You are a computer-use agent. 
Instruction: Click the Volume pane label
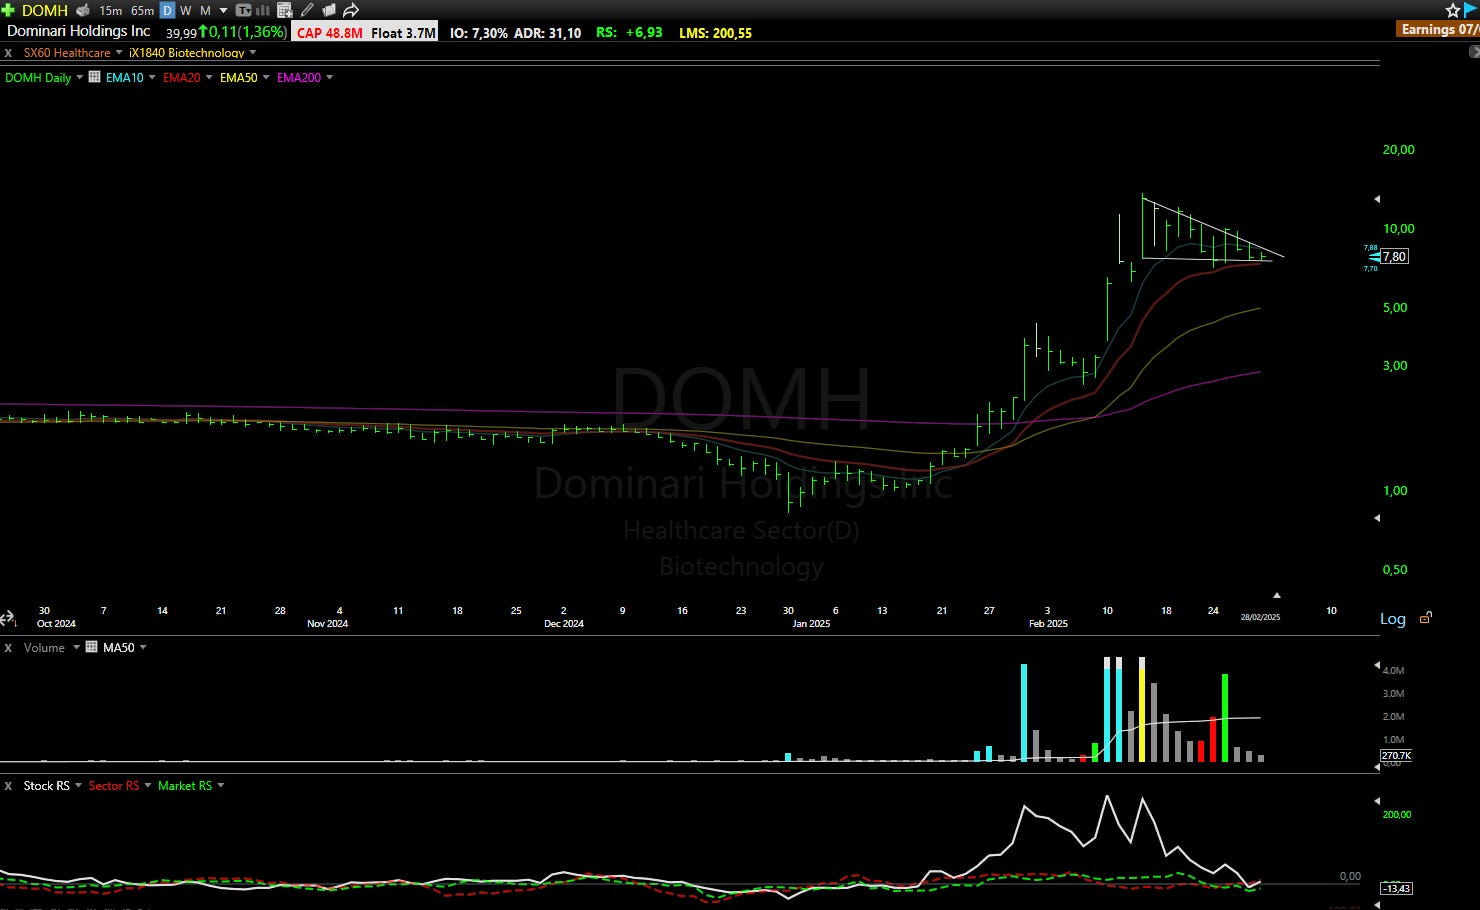pos(44,648)
